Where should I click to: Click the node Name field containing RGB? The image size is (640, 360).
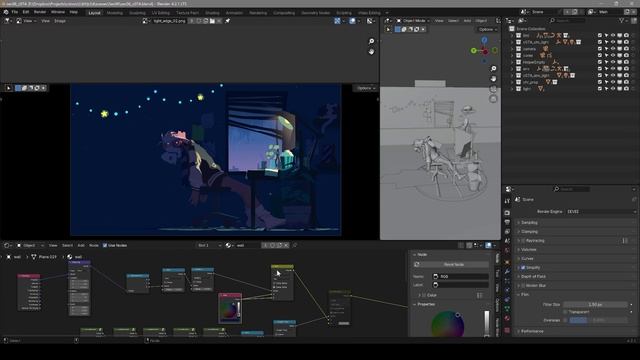tap(460, 276)
